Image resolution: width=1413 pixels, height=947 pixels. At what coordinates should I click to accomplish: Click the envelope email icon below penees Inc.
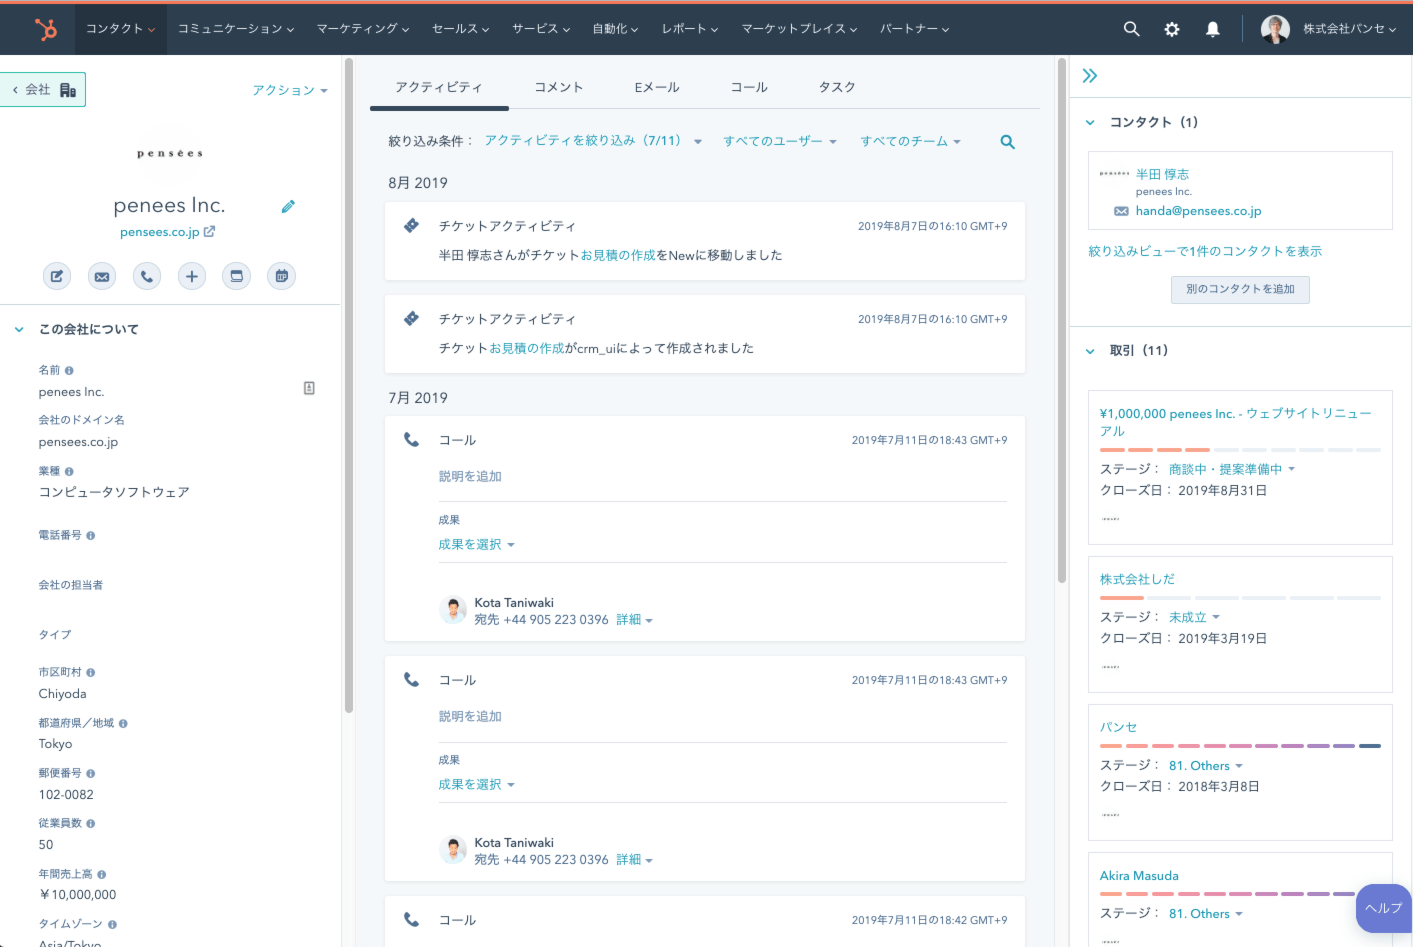coord(102,276)
